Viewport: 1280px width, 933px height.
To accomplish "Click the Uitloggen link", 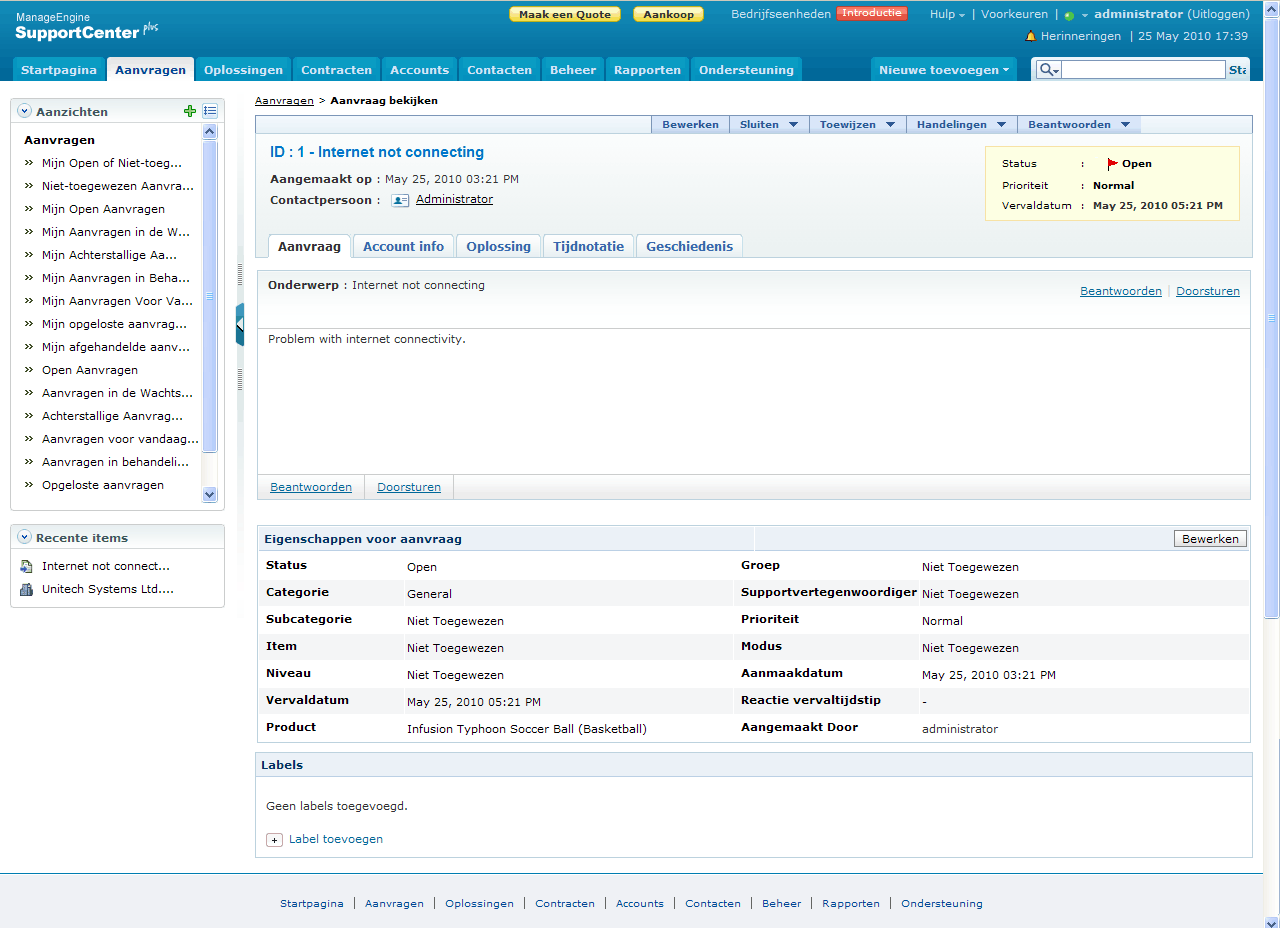I will [1219, 15].
